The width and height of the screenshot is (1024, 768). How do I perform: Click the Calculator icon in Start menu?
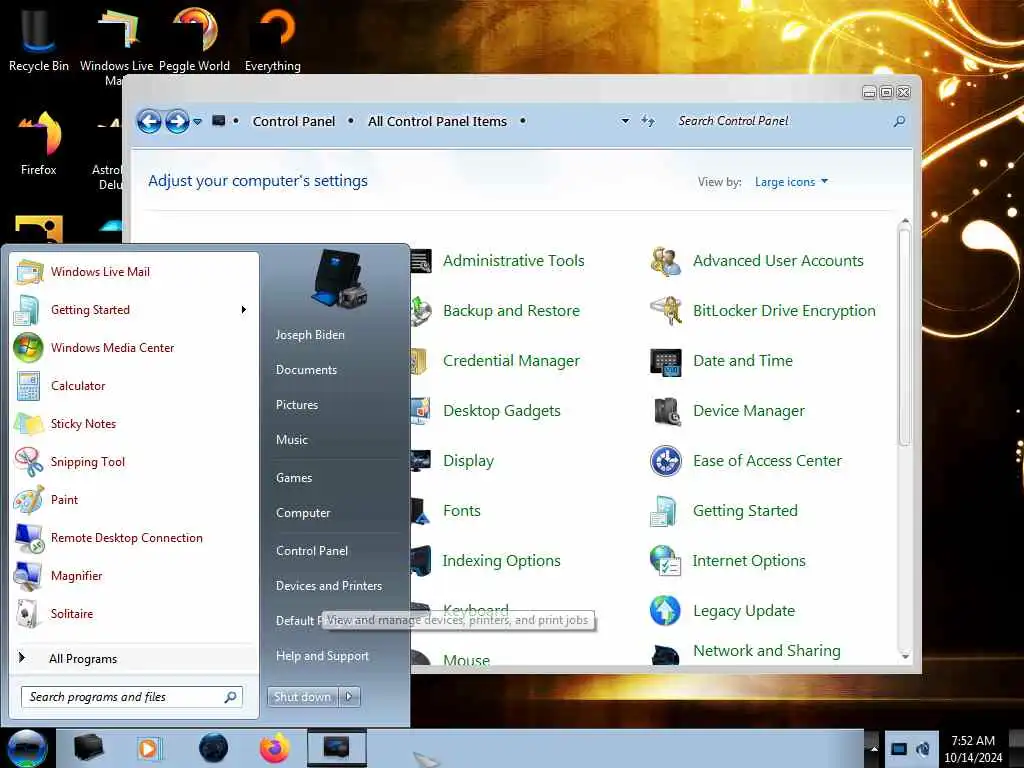(28, 386)
